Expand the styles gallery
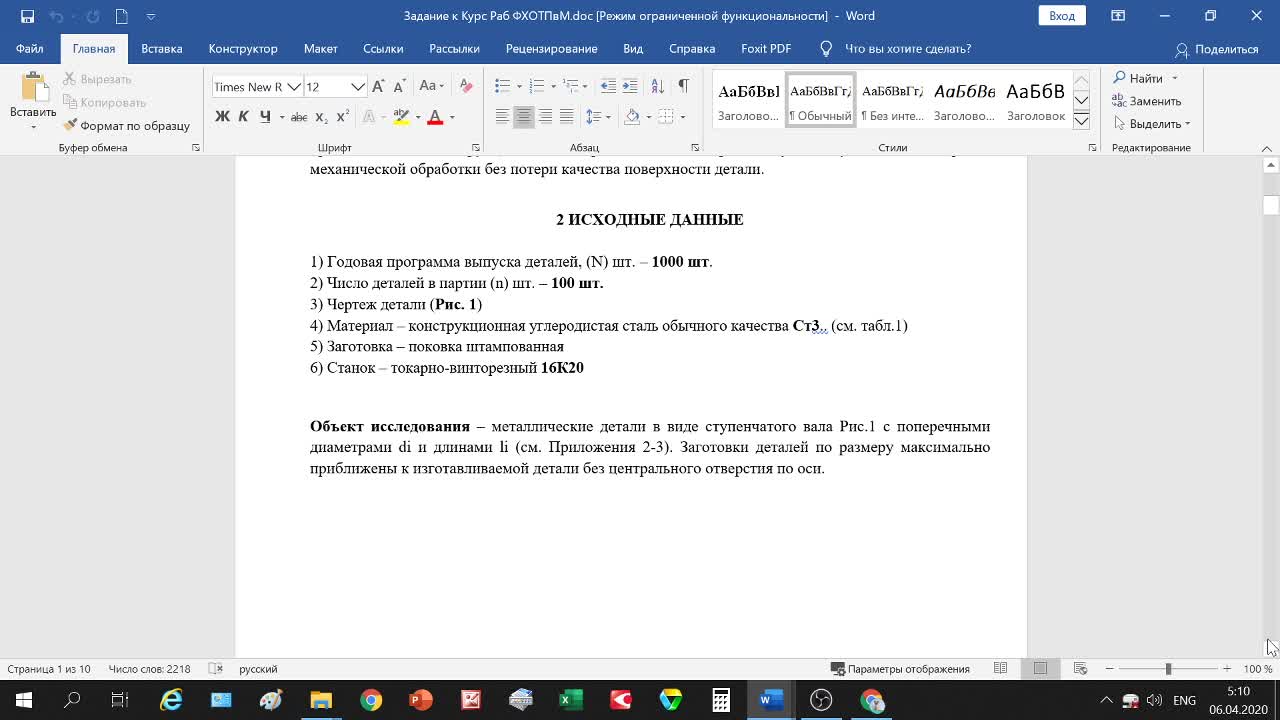The width and height of the screenshot is (1280, 720). coord(1081,120)
